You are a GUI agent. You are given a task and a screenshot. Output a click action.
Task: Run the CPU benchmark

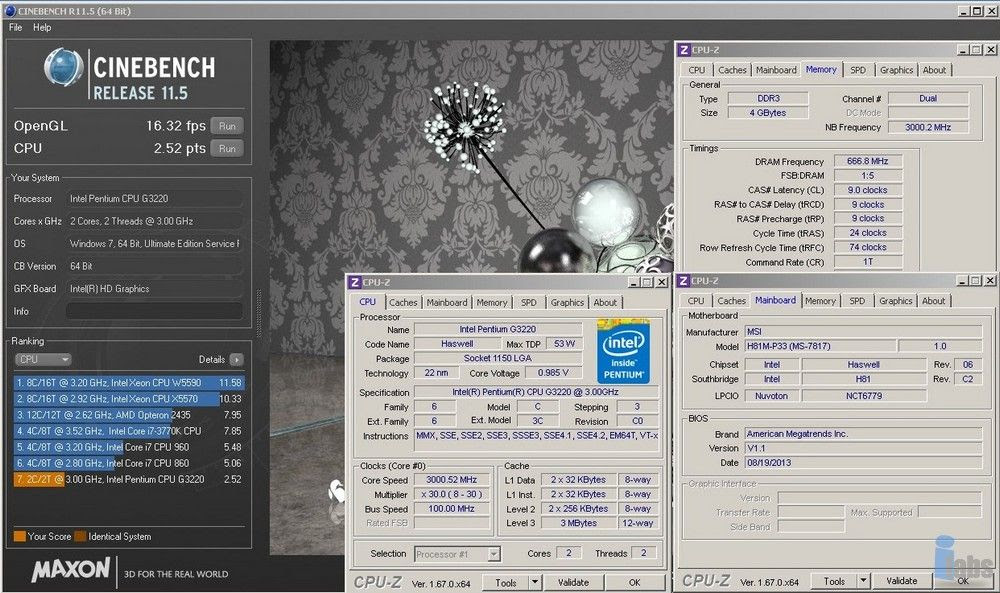pos(227,149)
